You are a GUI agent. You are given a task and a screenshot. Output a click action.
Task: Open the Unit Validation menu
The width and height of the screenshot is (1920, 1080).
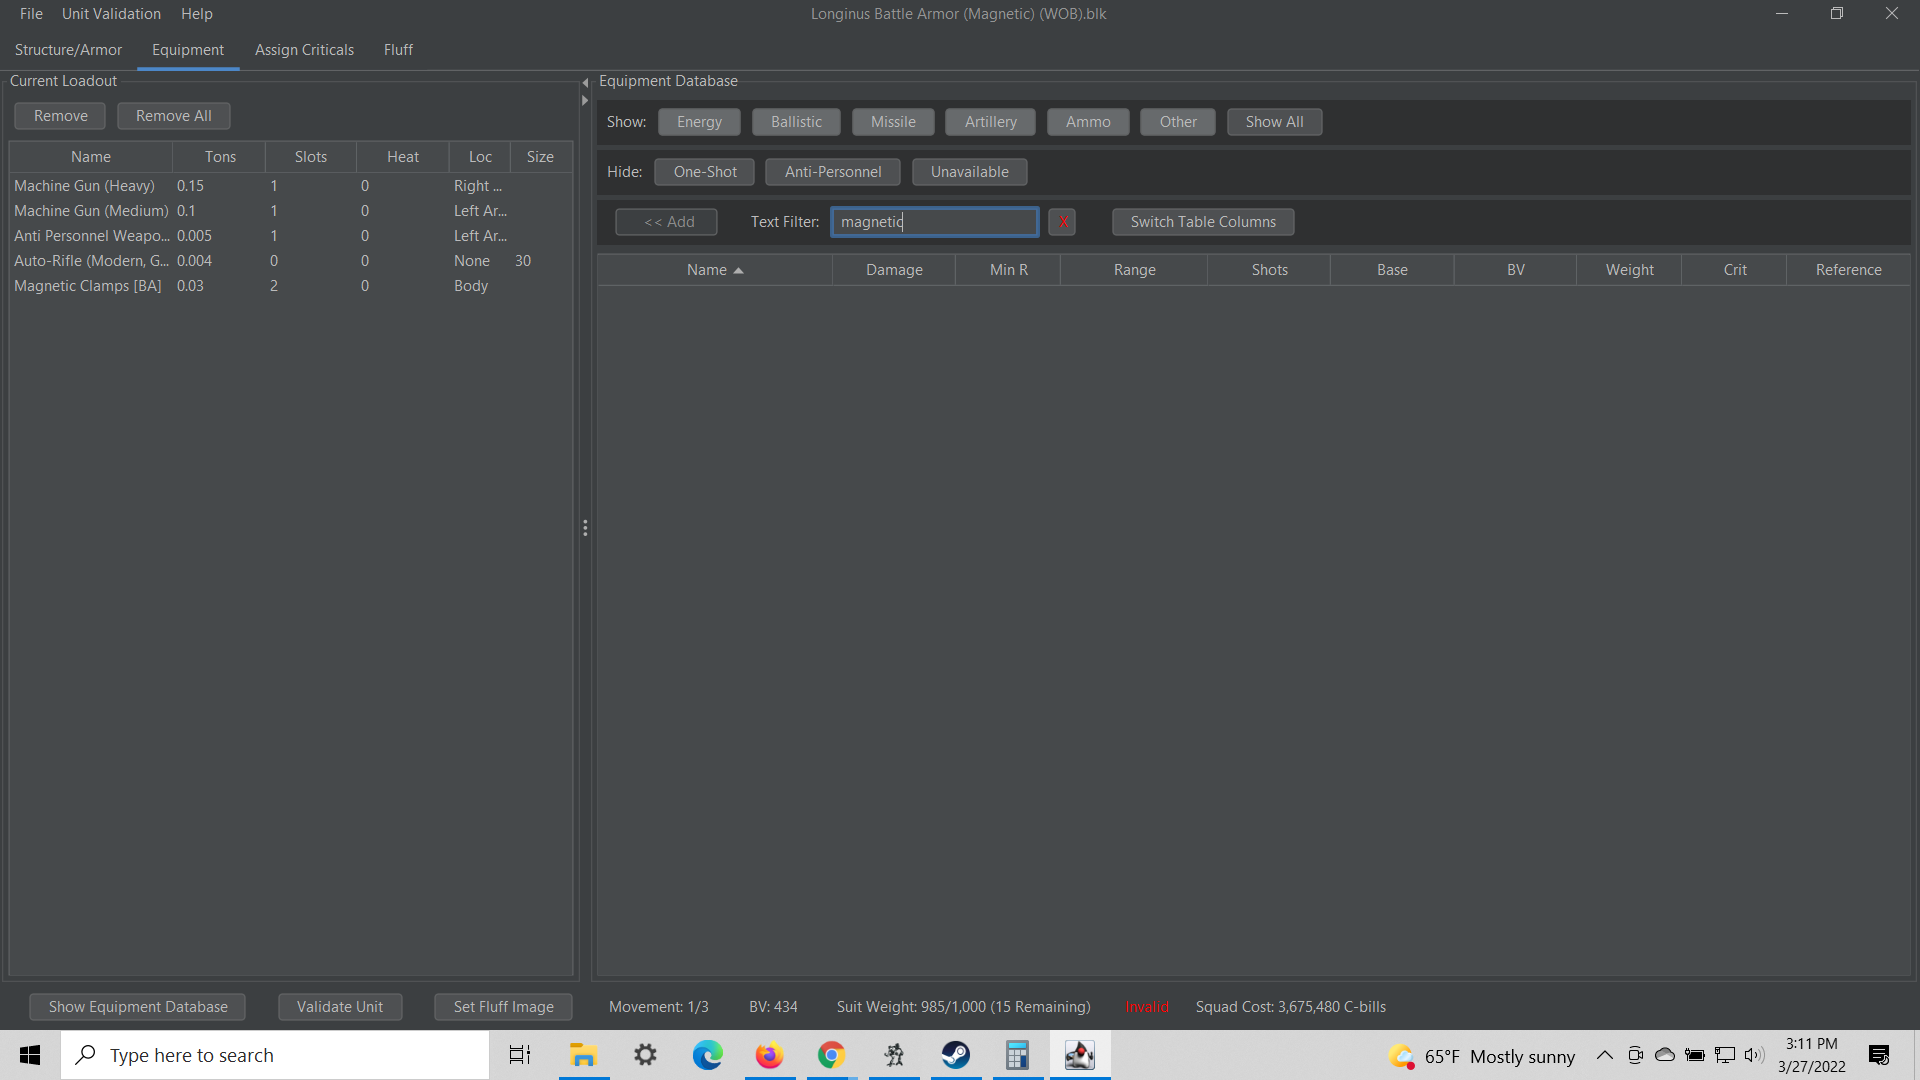[110, 13]
